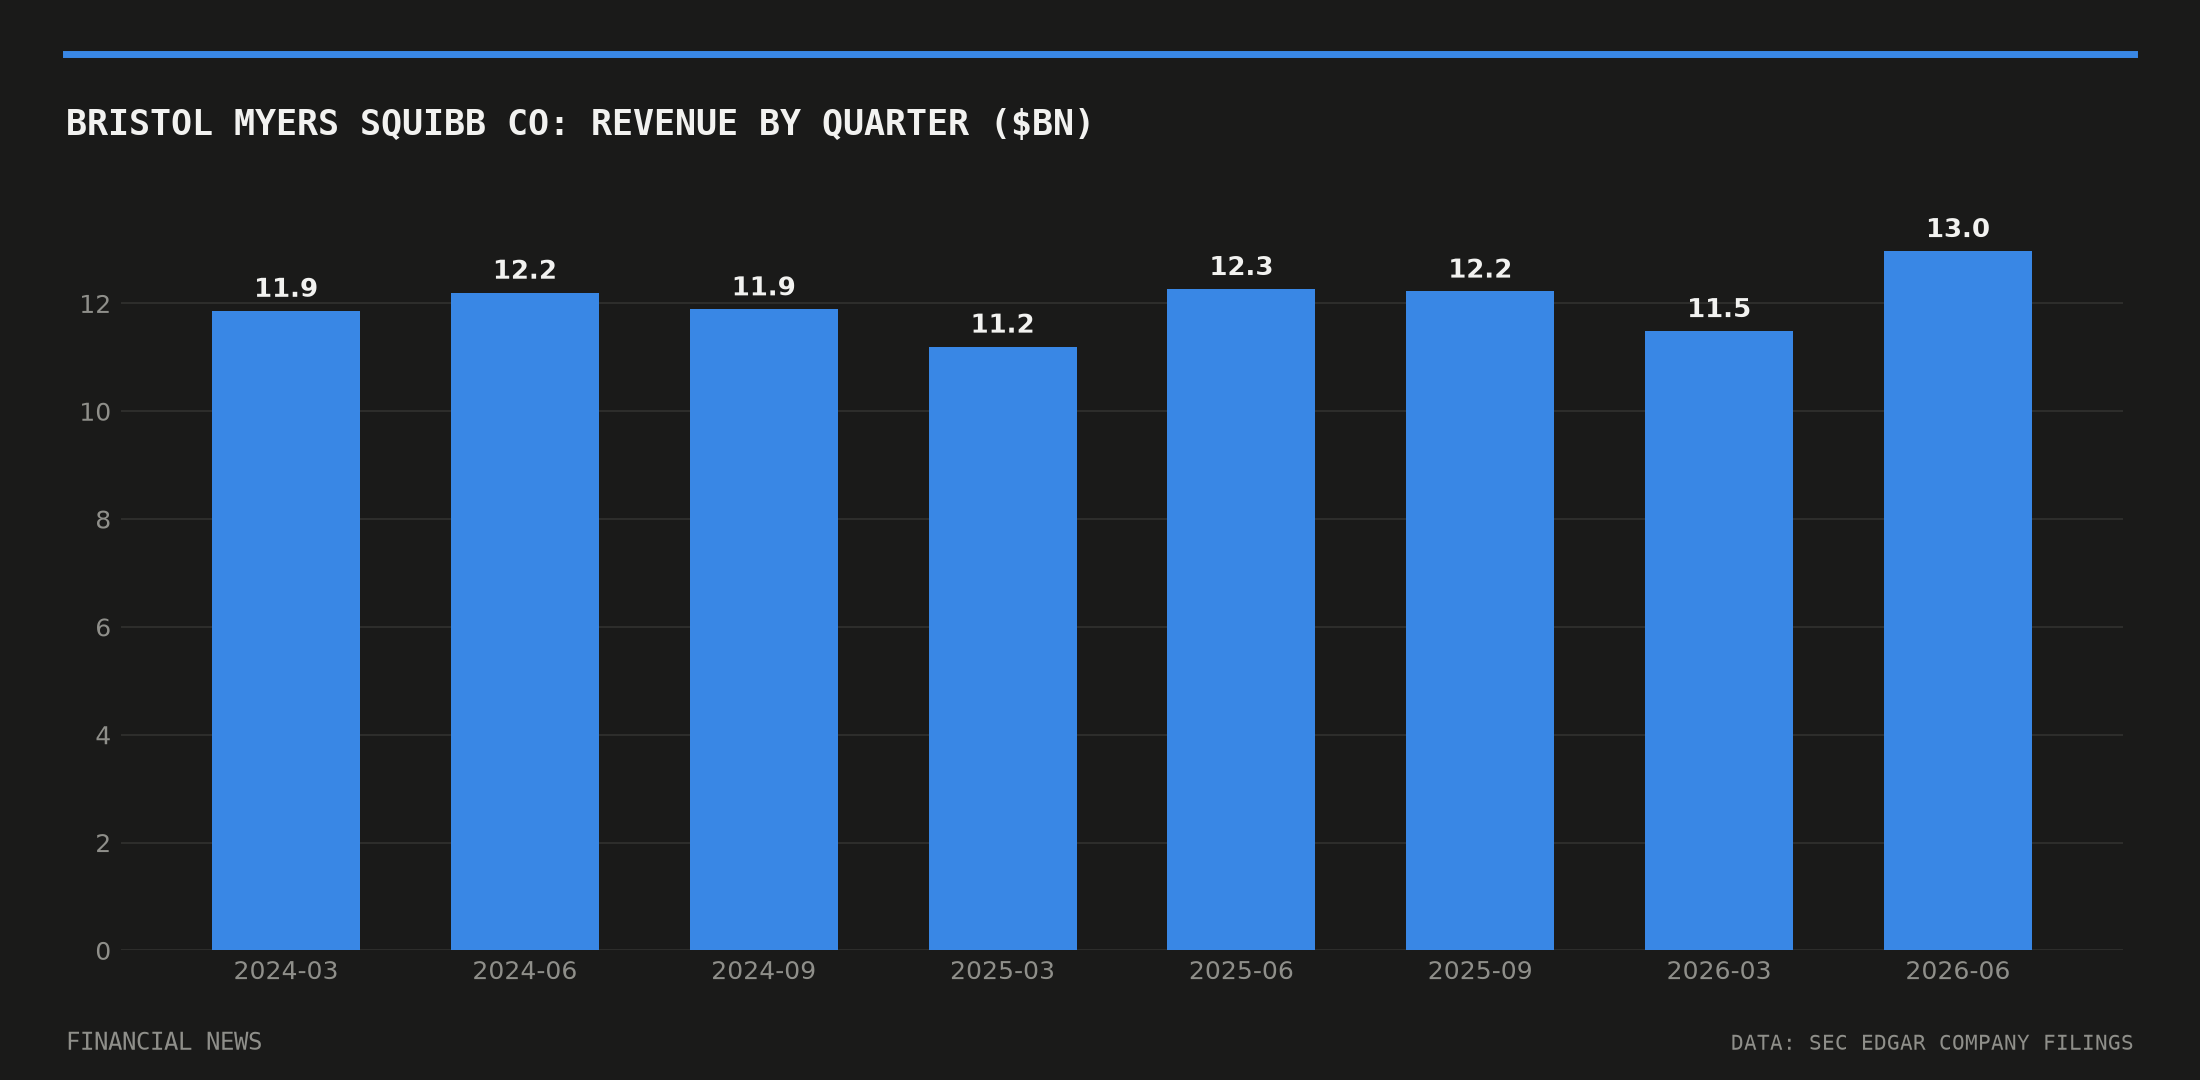Click the chart title about Bristol Myers Squibb revenue
The height and width of the screenshot is (1080, 2200).
click(579, 123)
